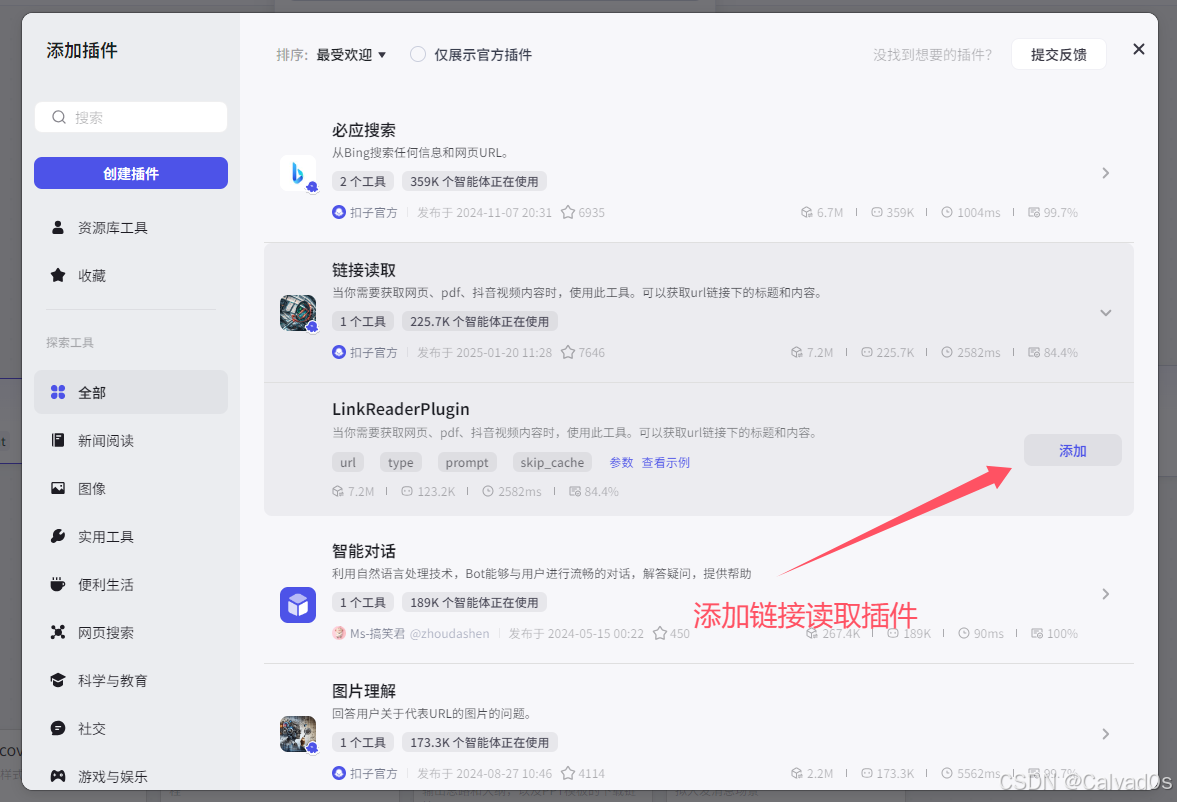Click the 图片理解 plugin title
This screenshot has width=1177, height=802.
tap(364, 691)
